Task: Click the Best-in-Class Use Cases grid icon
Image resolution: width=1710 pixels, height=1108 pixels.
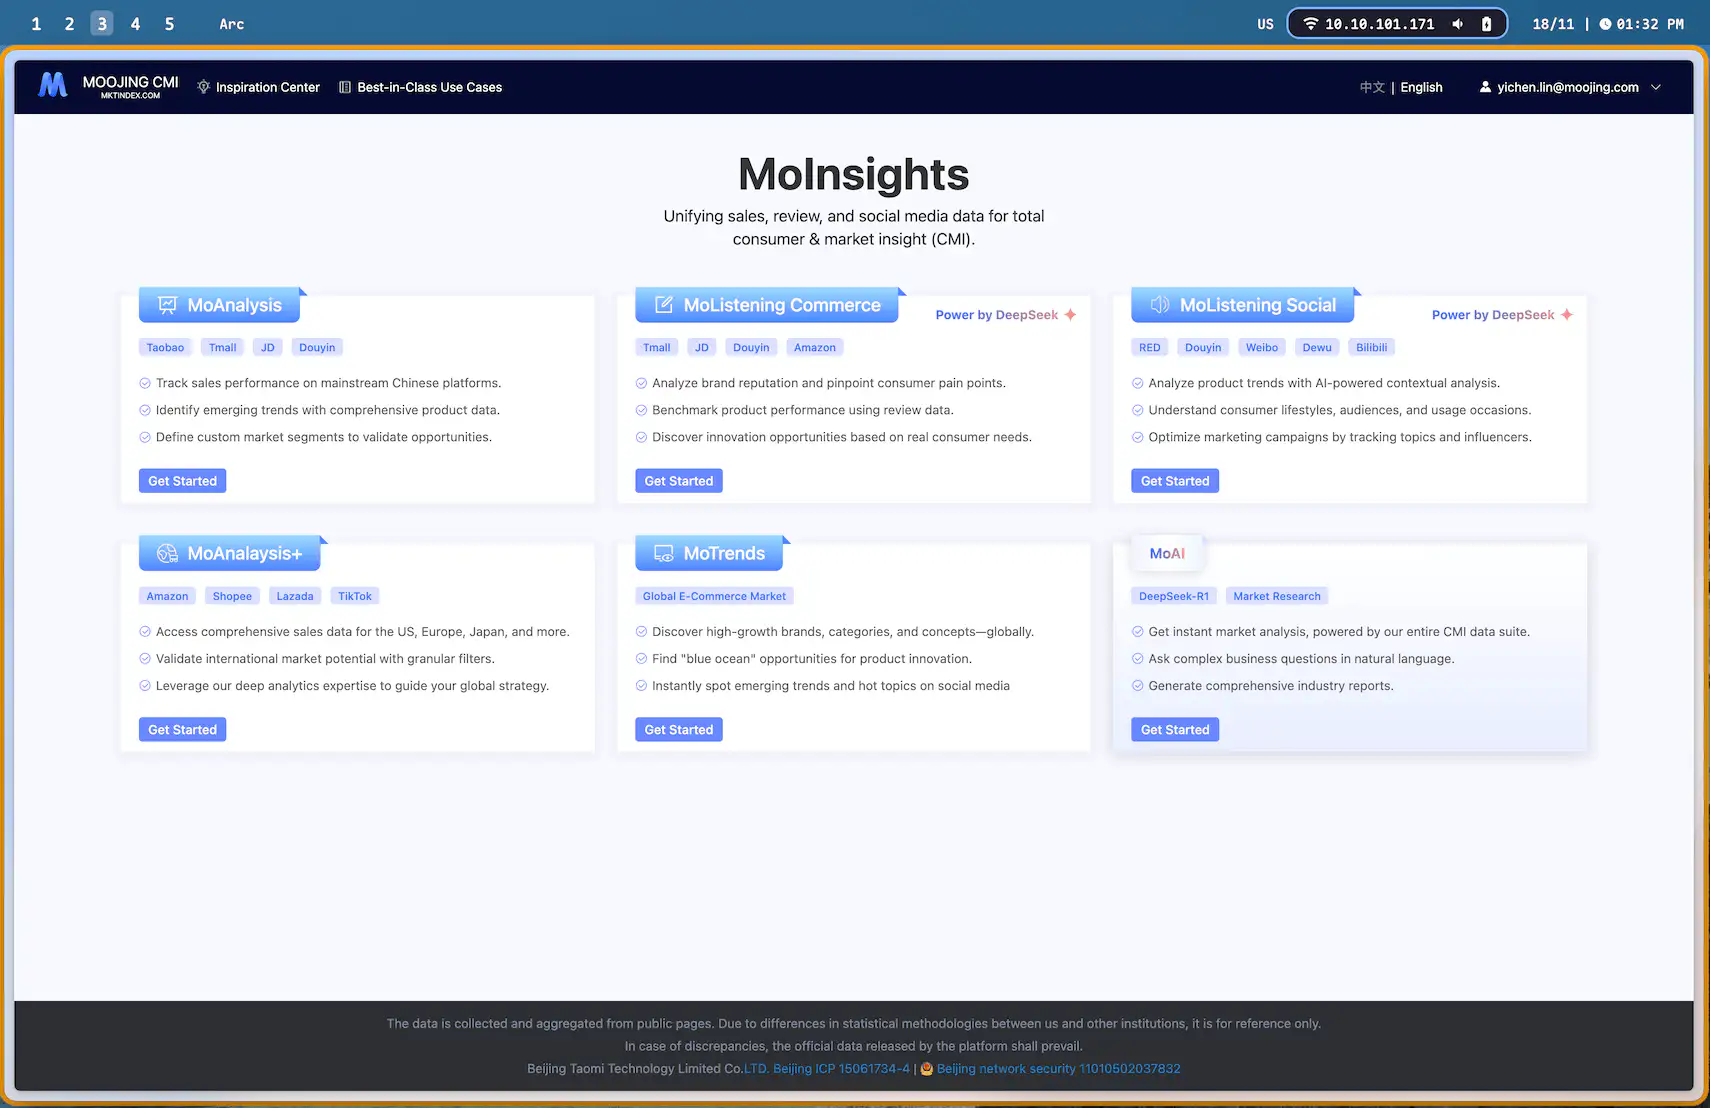Action: [344, 87]
